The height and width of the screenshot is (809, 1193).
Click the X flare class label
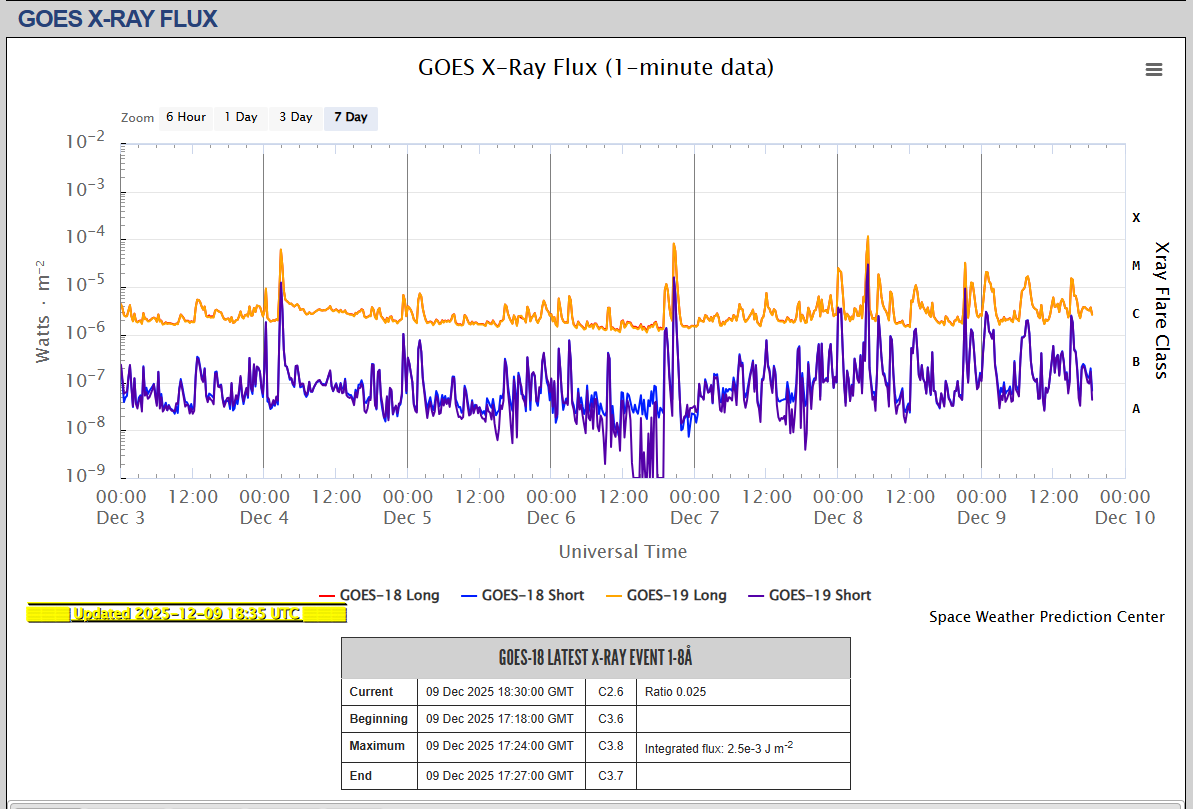tap(1136, 217)
